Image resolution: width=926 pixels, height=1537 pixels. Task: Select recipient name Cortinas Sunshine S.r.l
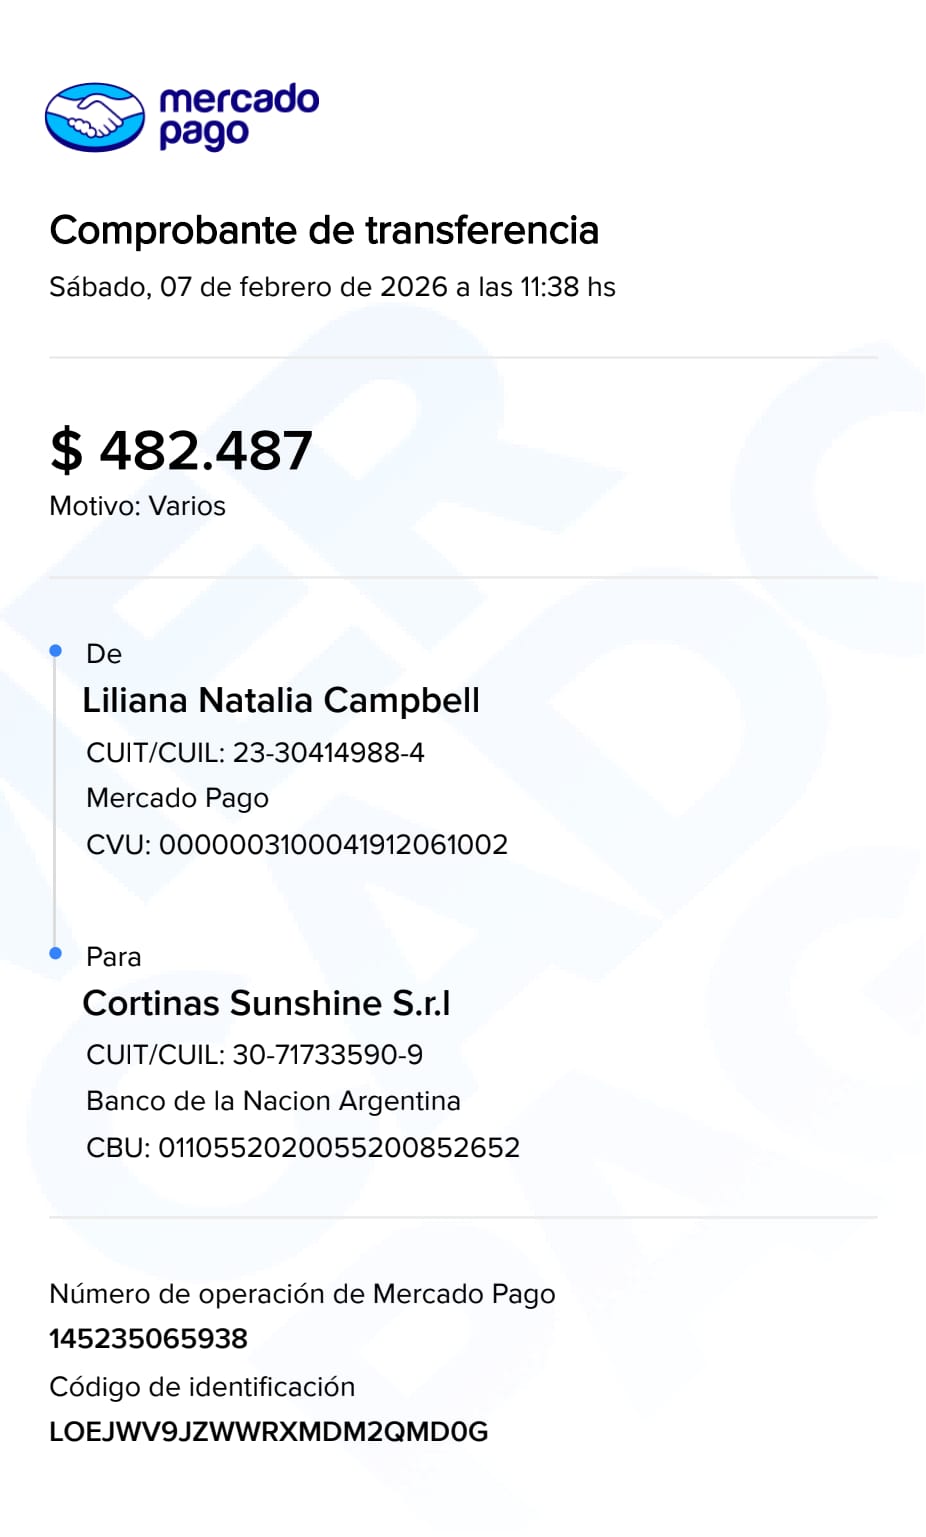pyautogui.click(x=266, y=1003)
